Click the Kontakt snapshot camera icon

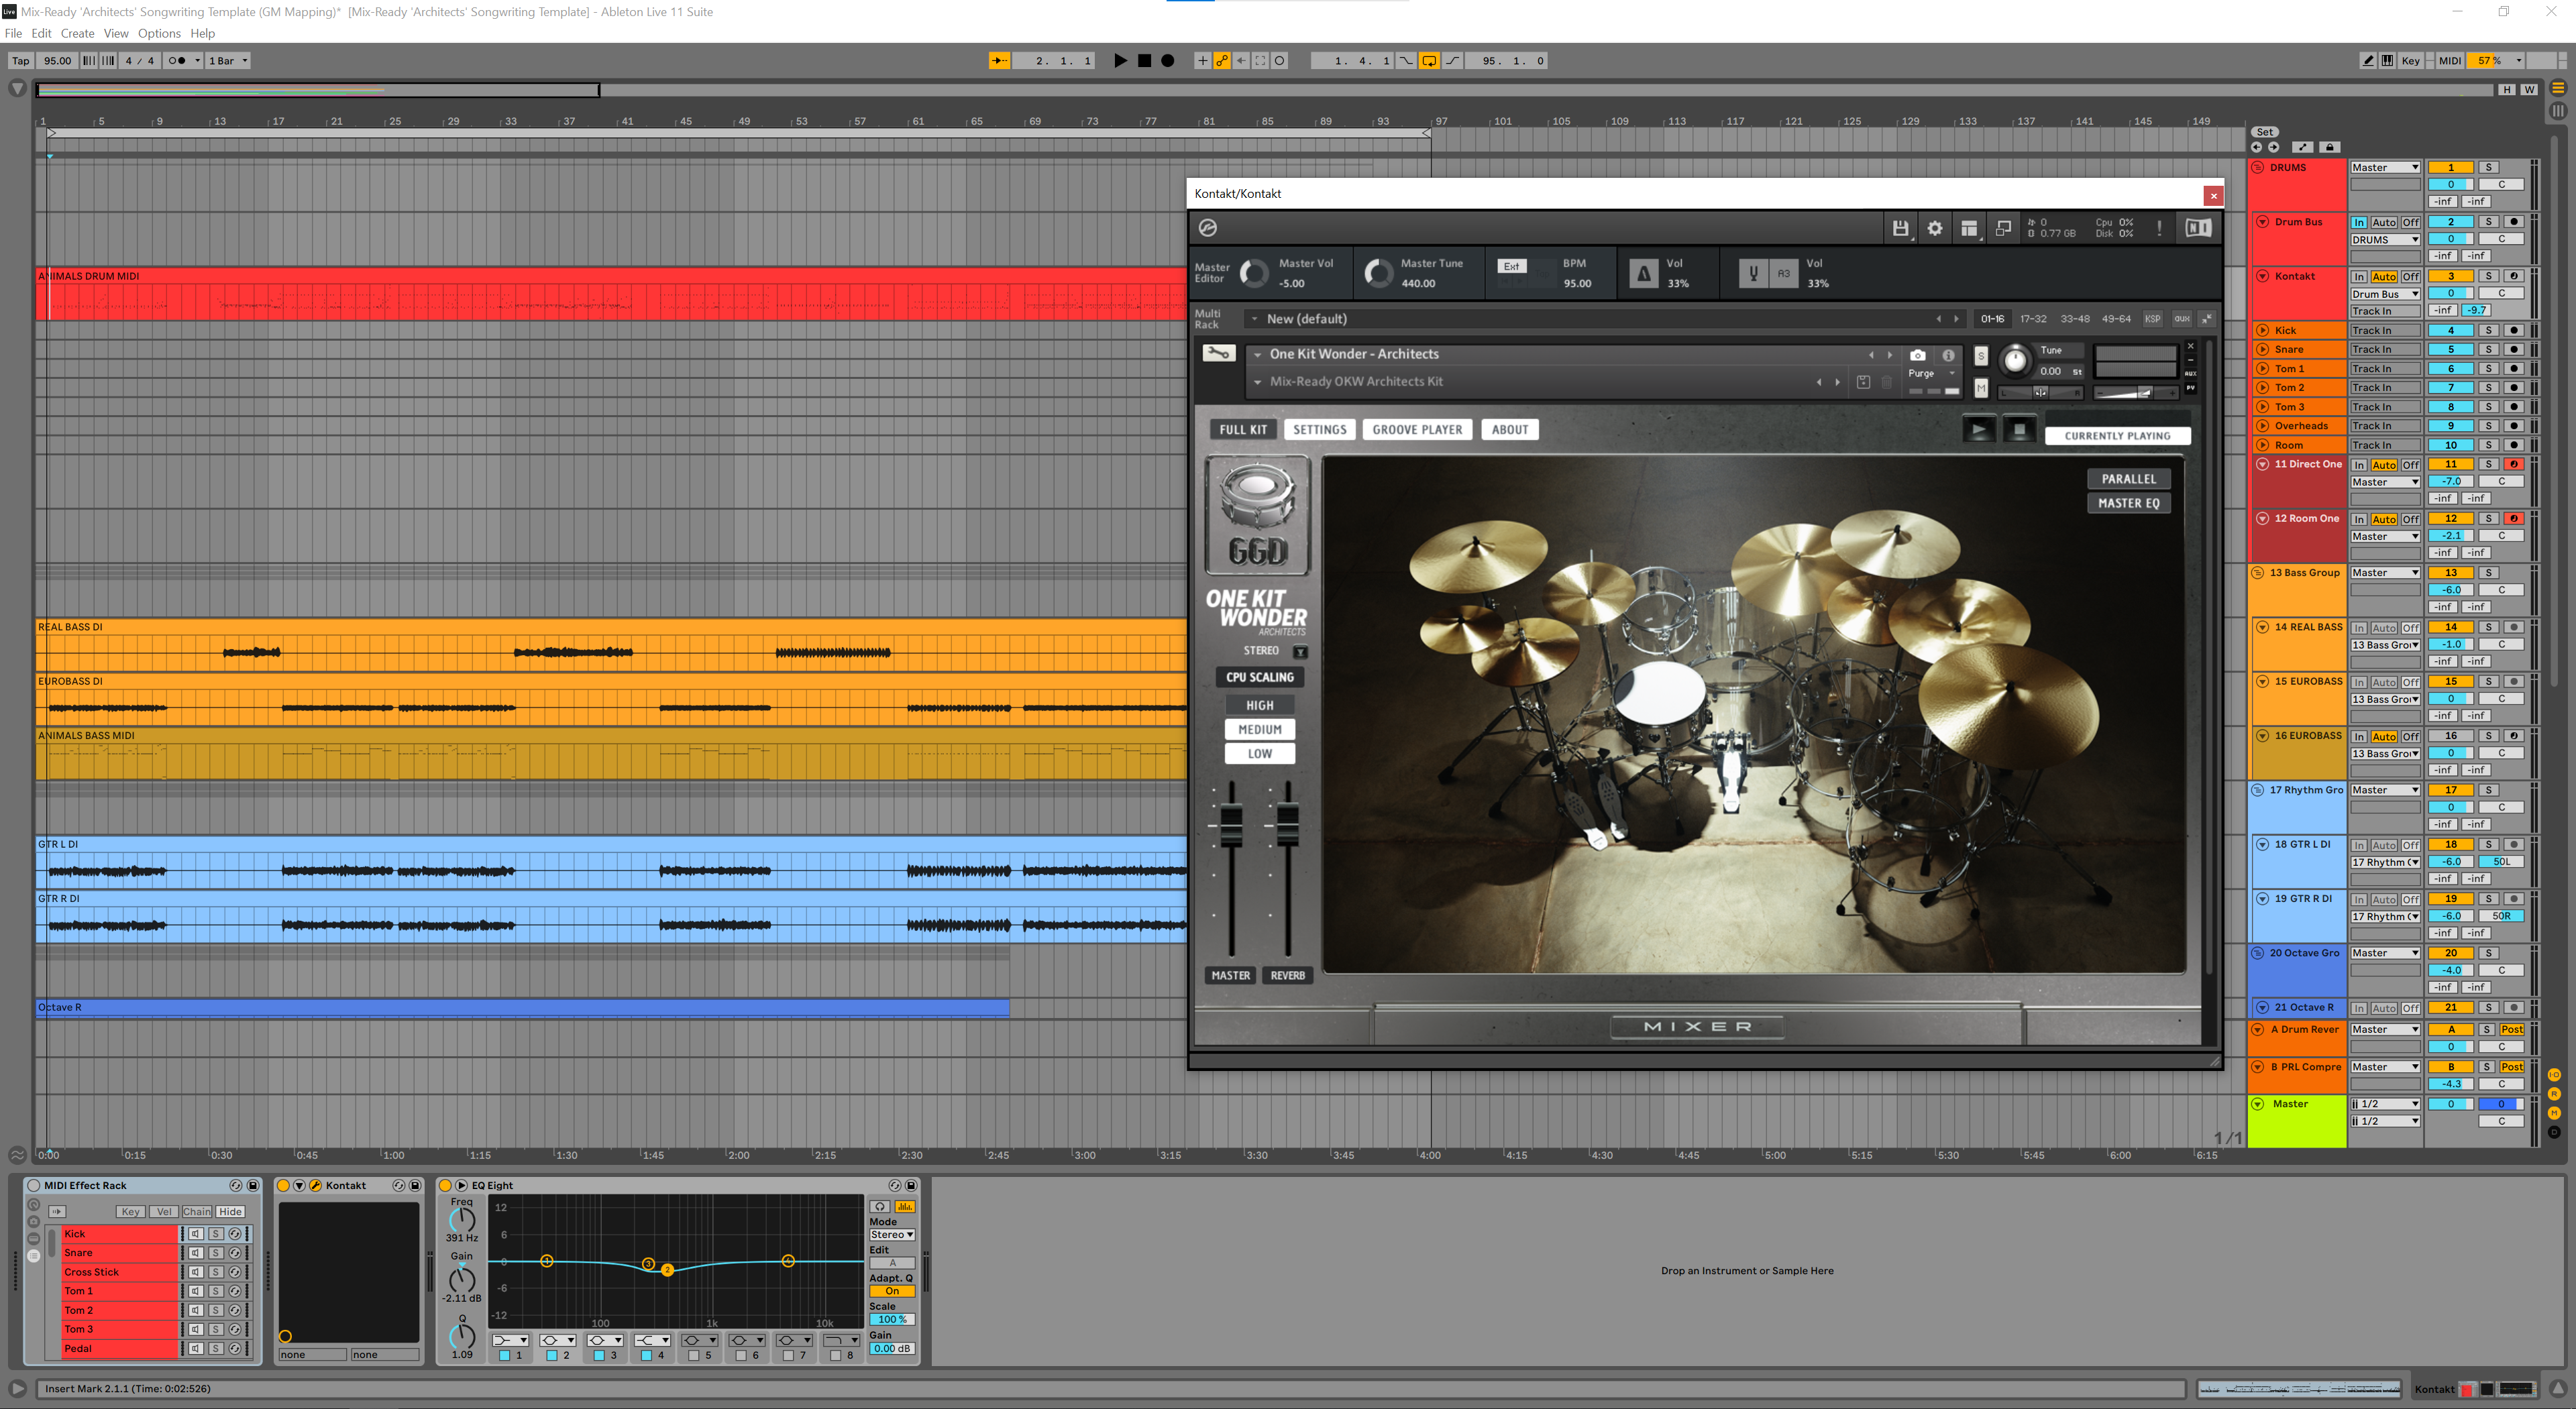tap(1917, 355)
